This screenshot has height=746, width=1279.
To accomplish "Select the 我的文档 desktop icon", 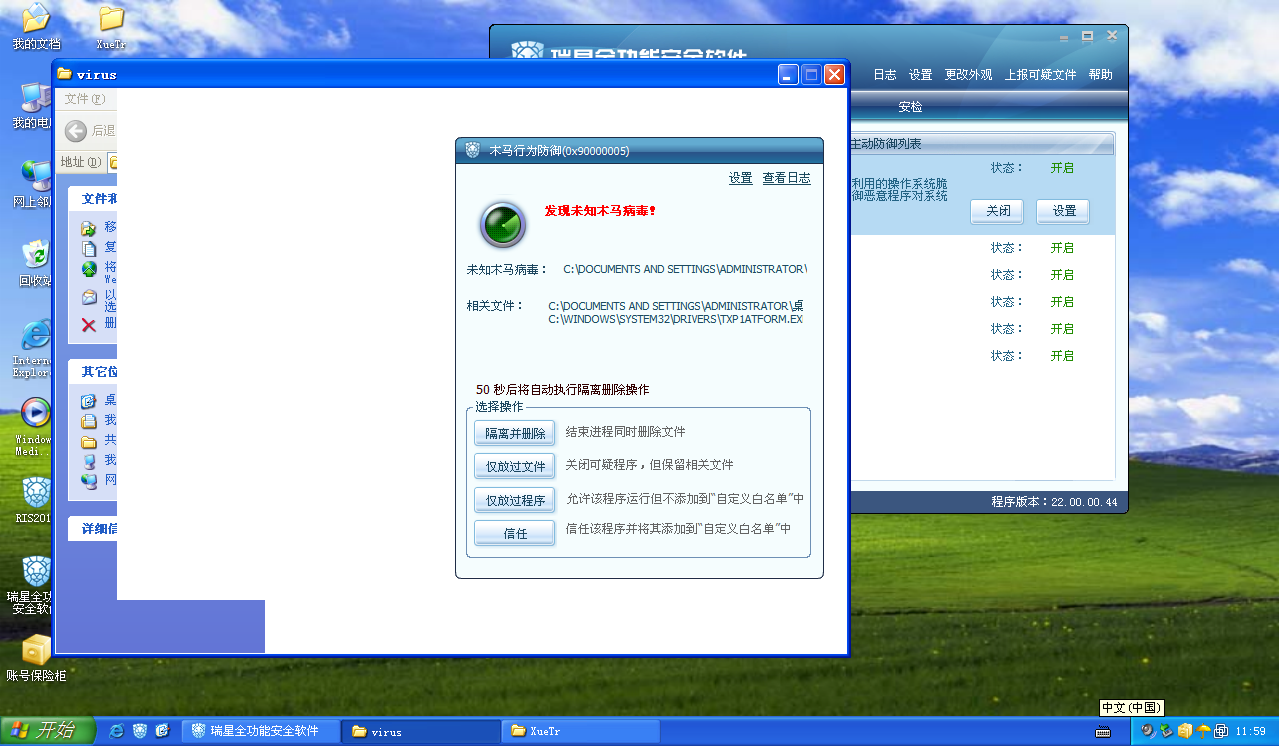I will point(36,27).
